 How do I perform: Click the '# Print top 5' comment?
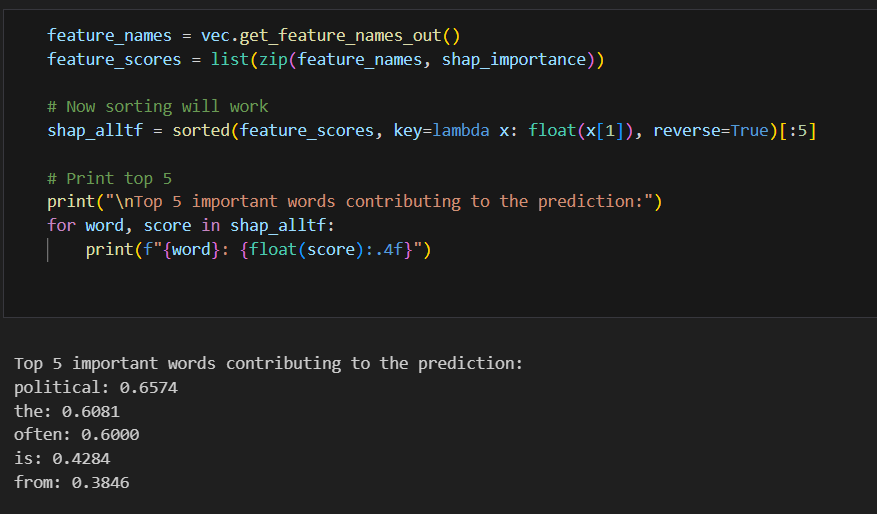pyautogui.click(x=109, y=178)
